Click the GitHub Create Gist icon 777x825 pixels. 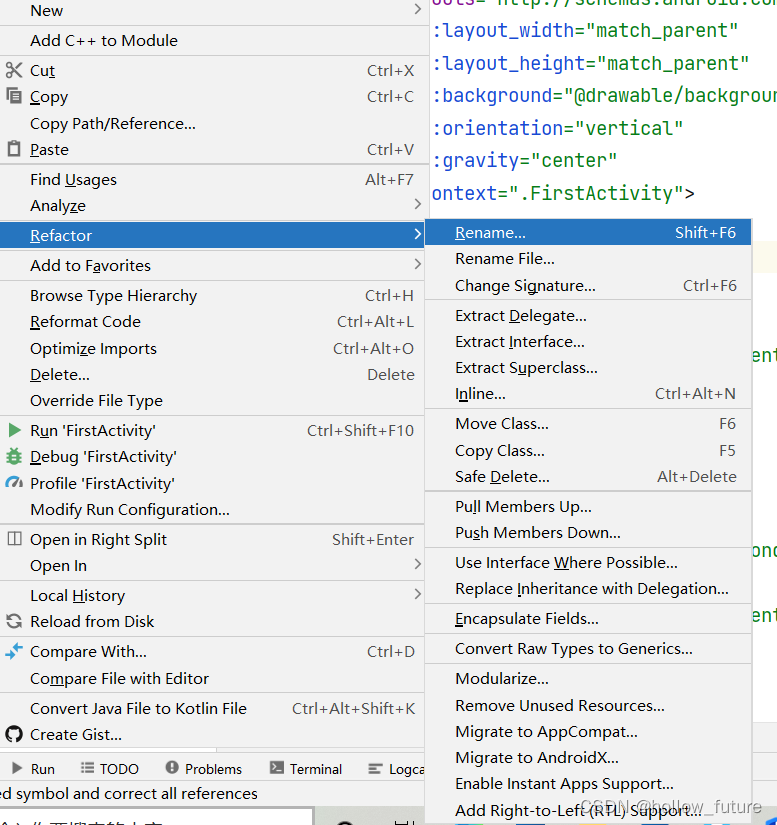pyautogui.click(x=14, y=734)
